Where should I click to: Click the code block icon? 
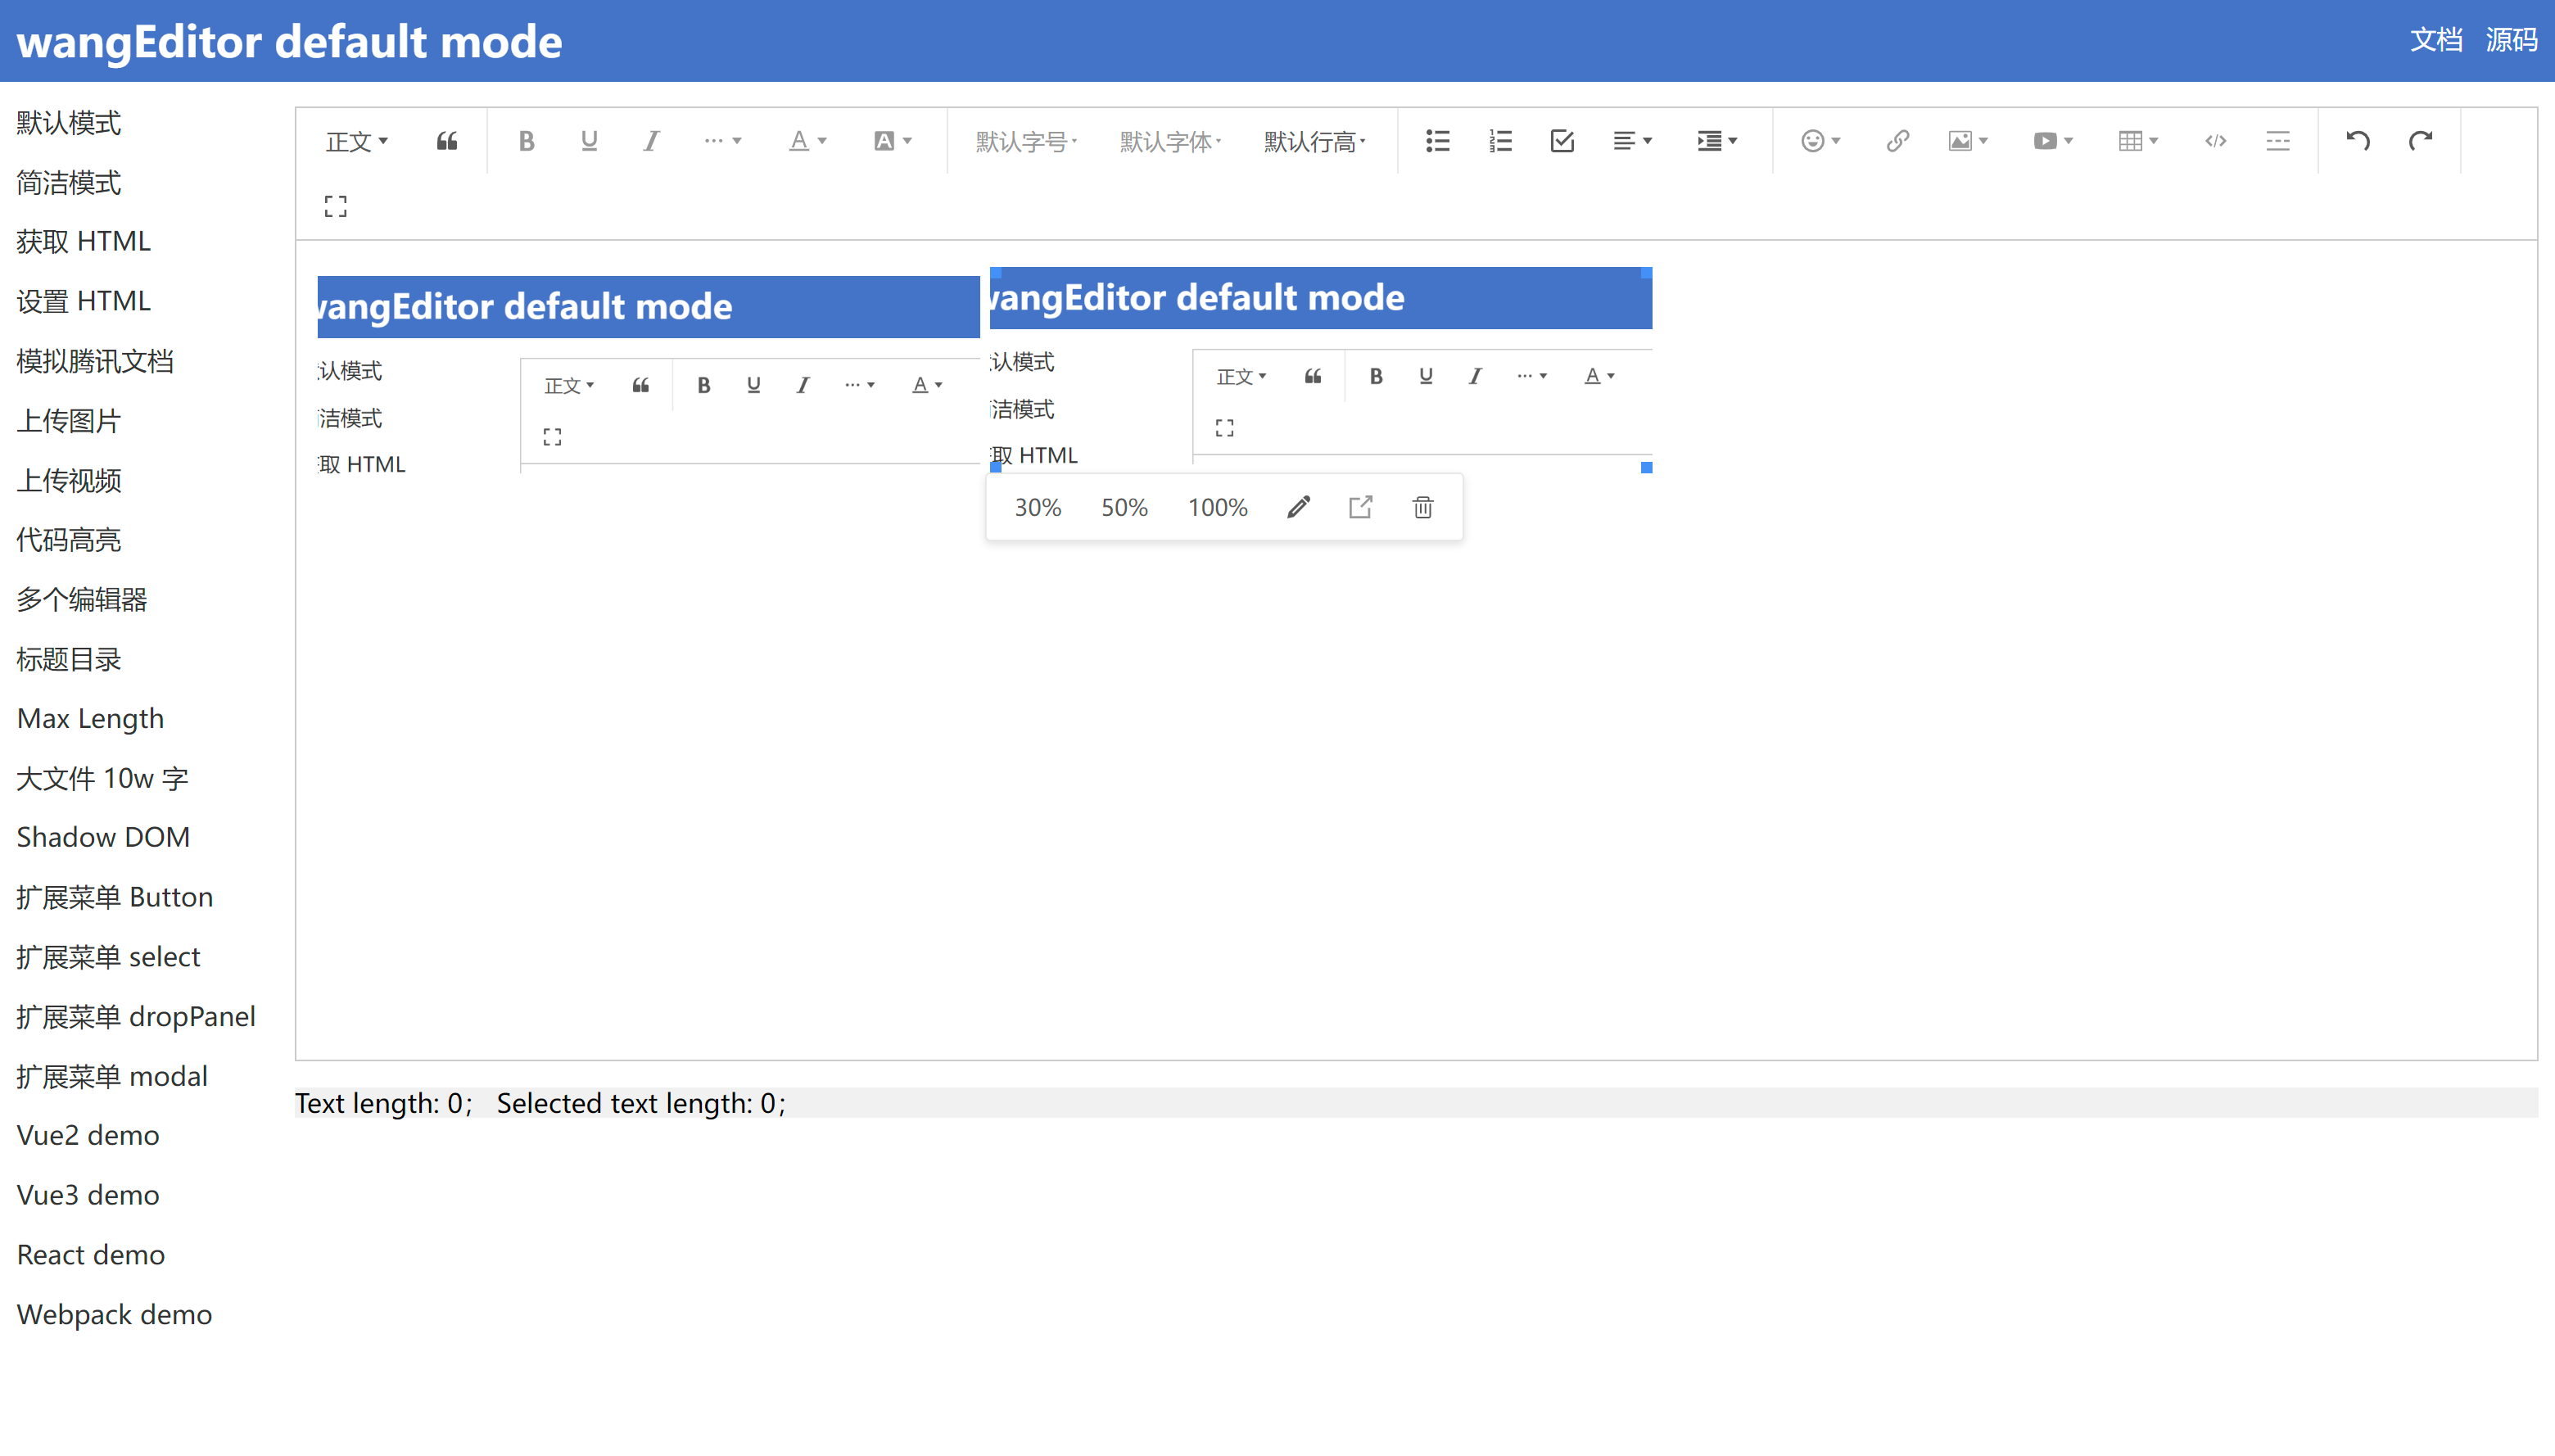2215,141
